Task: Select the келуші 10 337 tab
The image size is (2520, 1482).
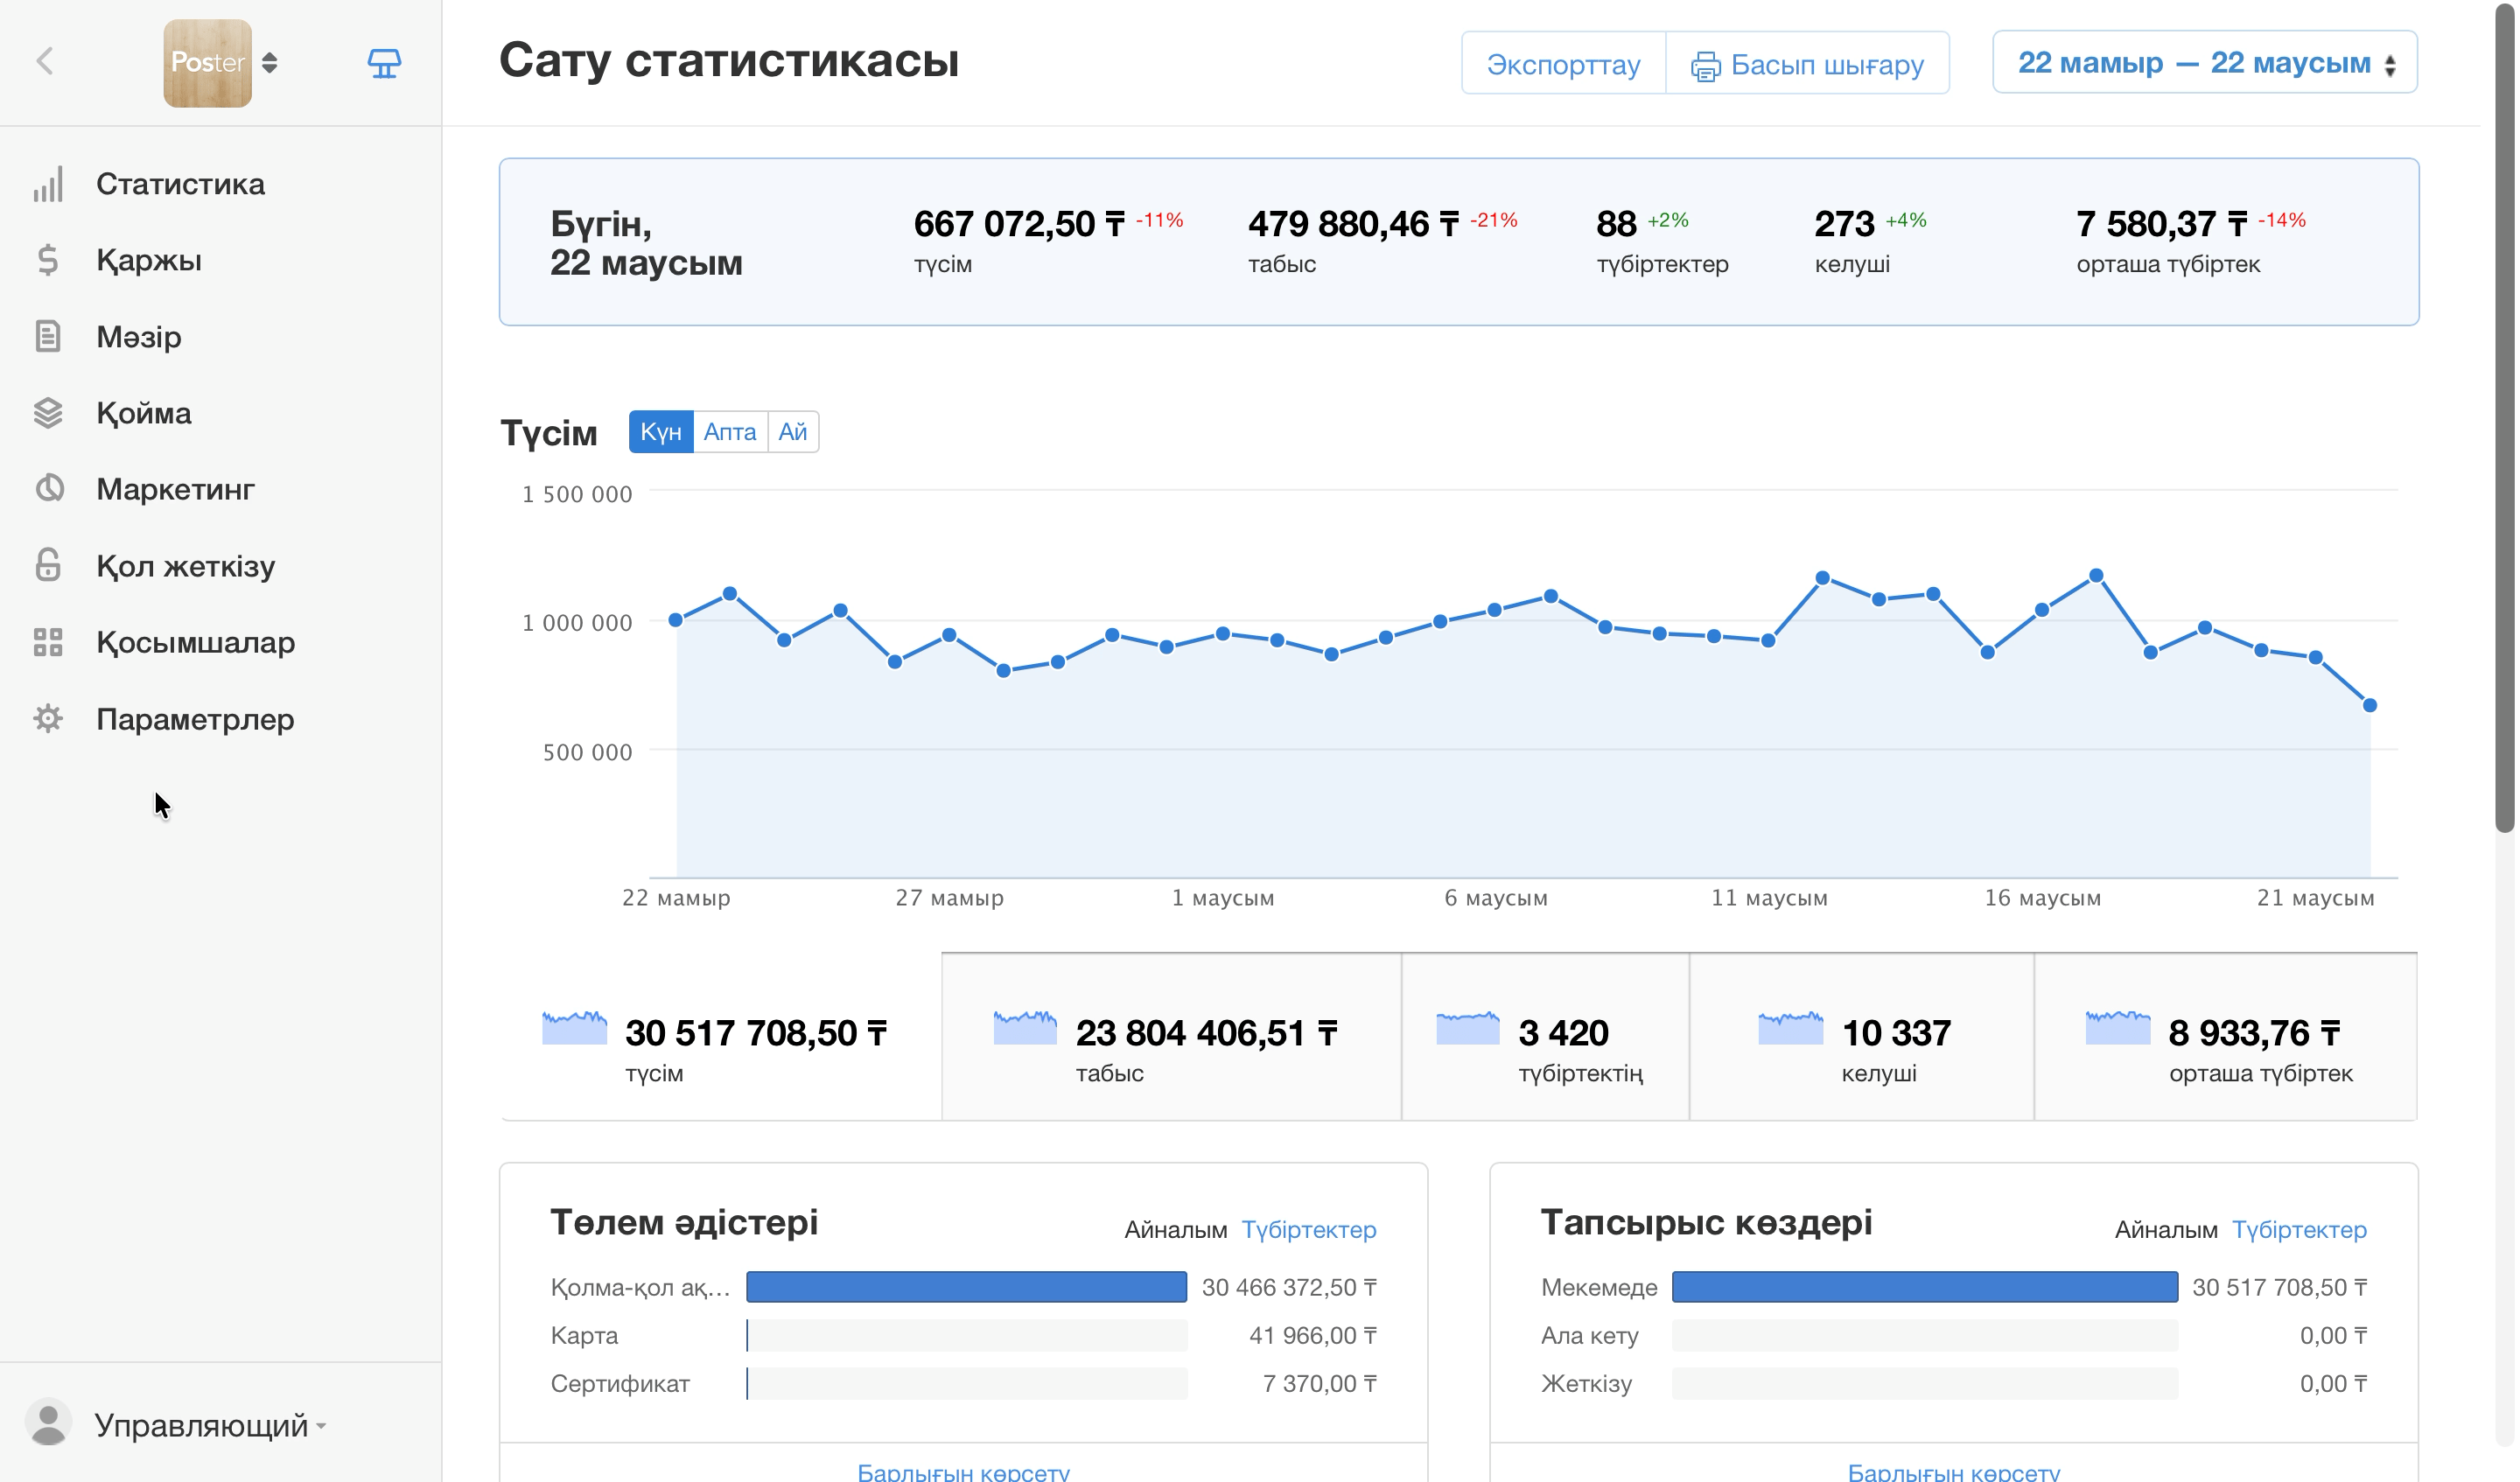Action: (x=1861, y=1037)
